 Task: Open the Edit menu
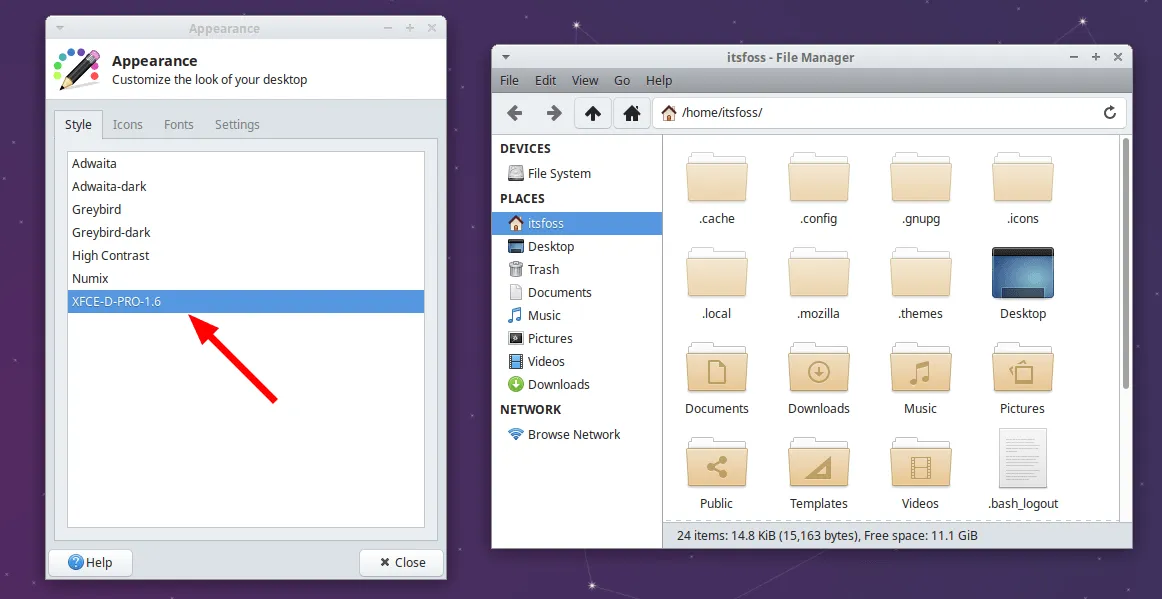pyautogui.click(x=545, y=80)
